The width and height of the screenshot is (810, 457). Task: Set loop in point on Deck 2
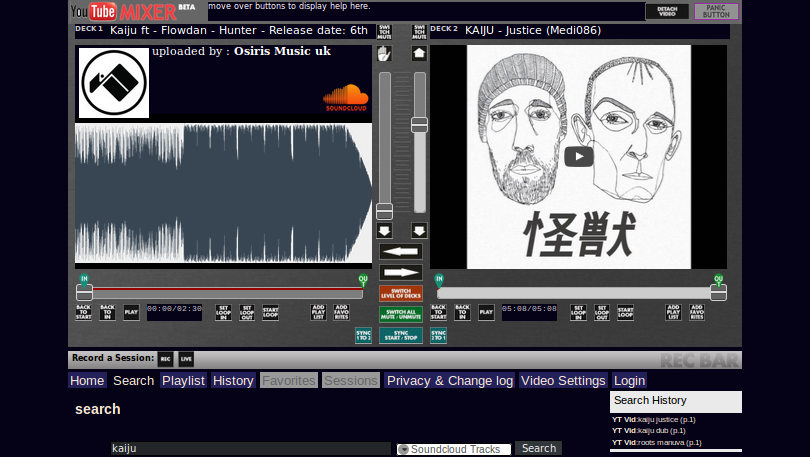[x=578, y=312]
